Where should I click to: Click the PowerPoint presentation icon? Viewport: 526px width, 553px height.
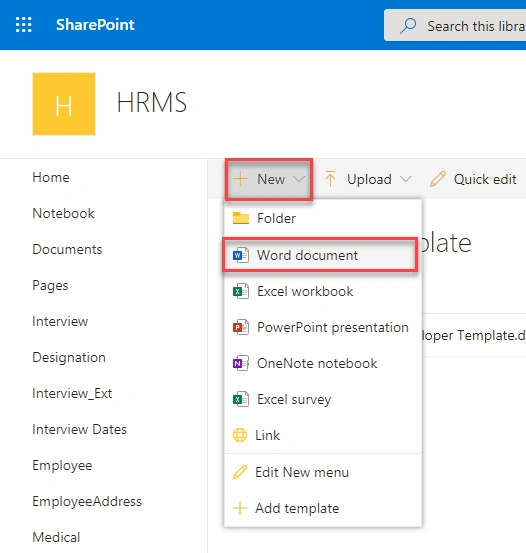tap(241, 327)
